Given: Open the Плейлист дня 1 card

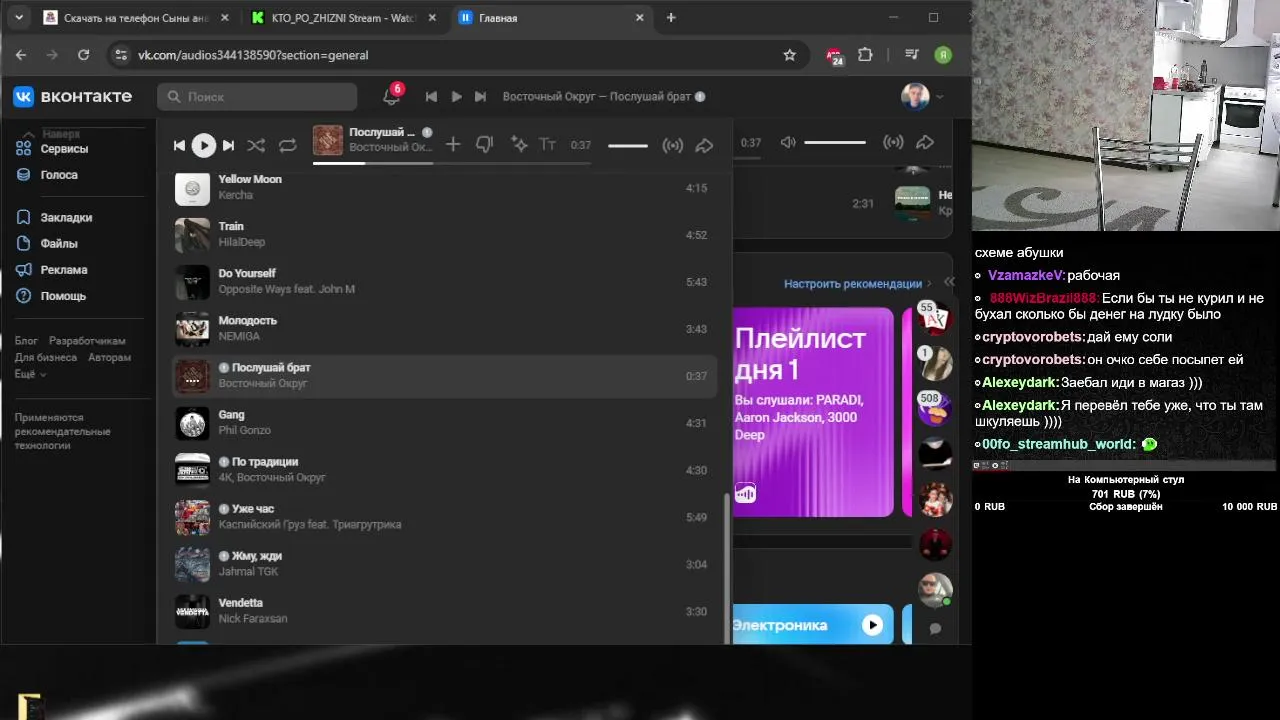Looking at the screenshot, I should pyautogui.click(x=813, y=412).
